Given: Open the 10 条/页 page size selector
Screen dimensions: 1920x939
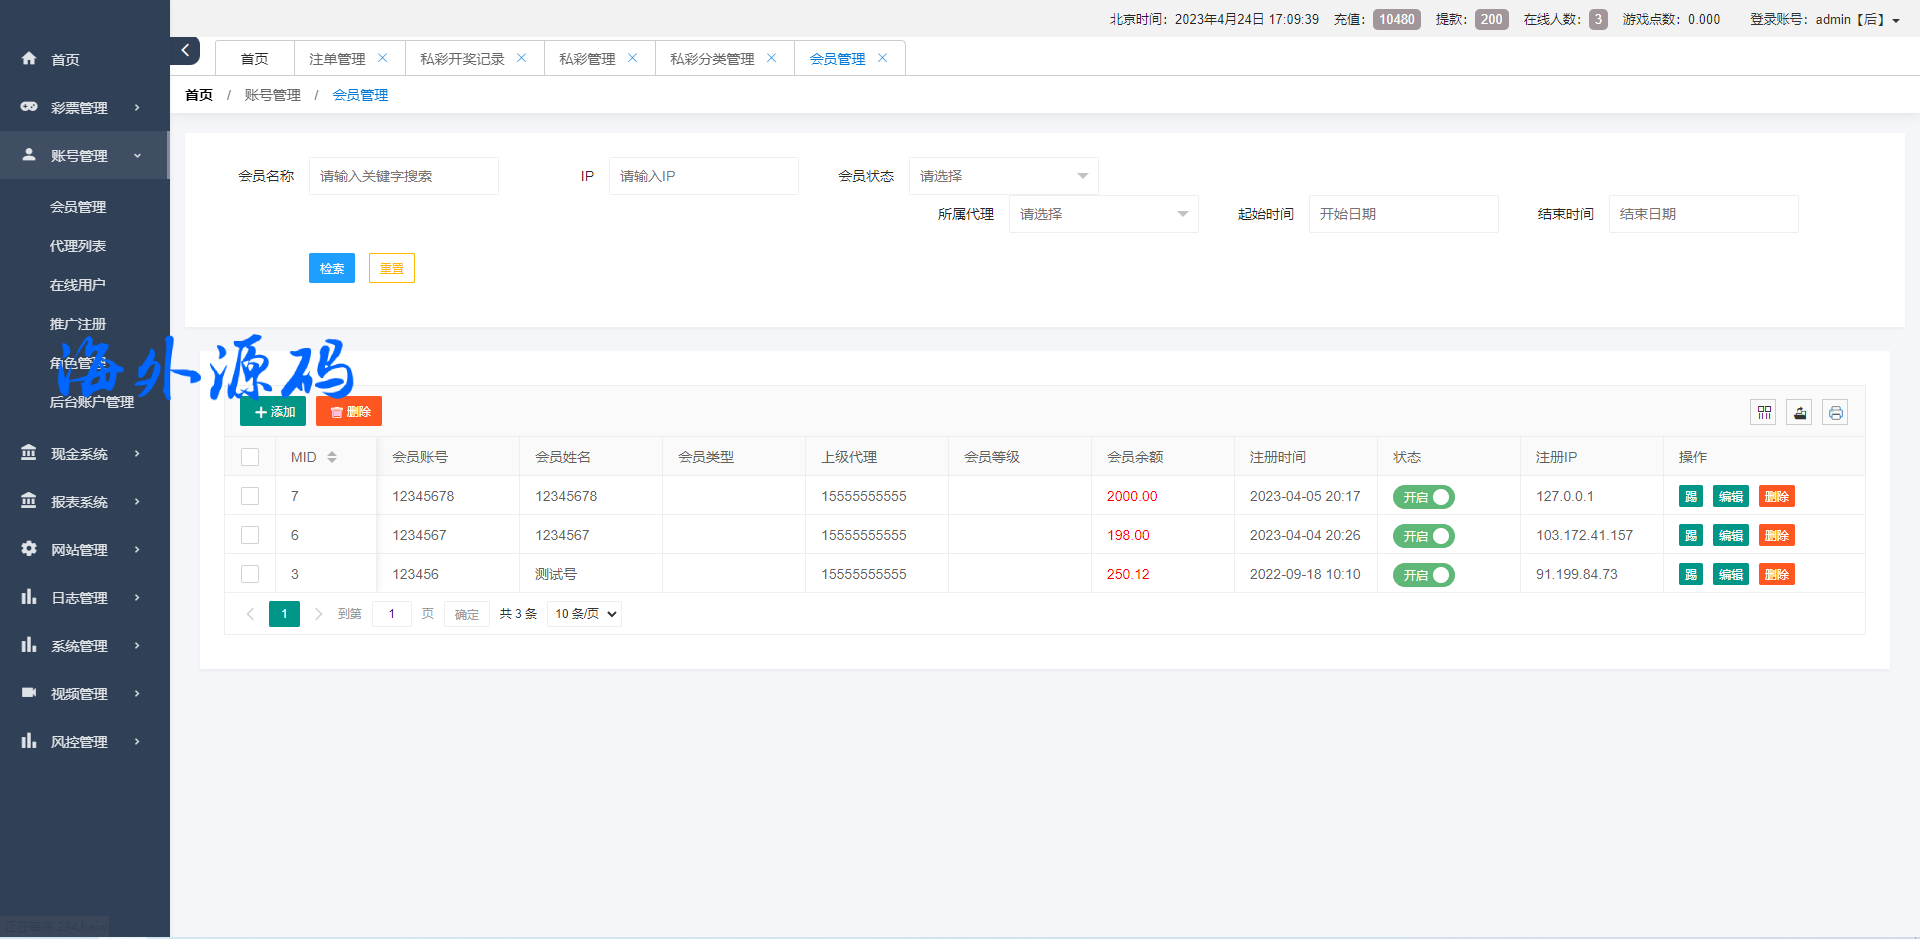Looking at the screenshot, I should tap(585, 614).
